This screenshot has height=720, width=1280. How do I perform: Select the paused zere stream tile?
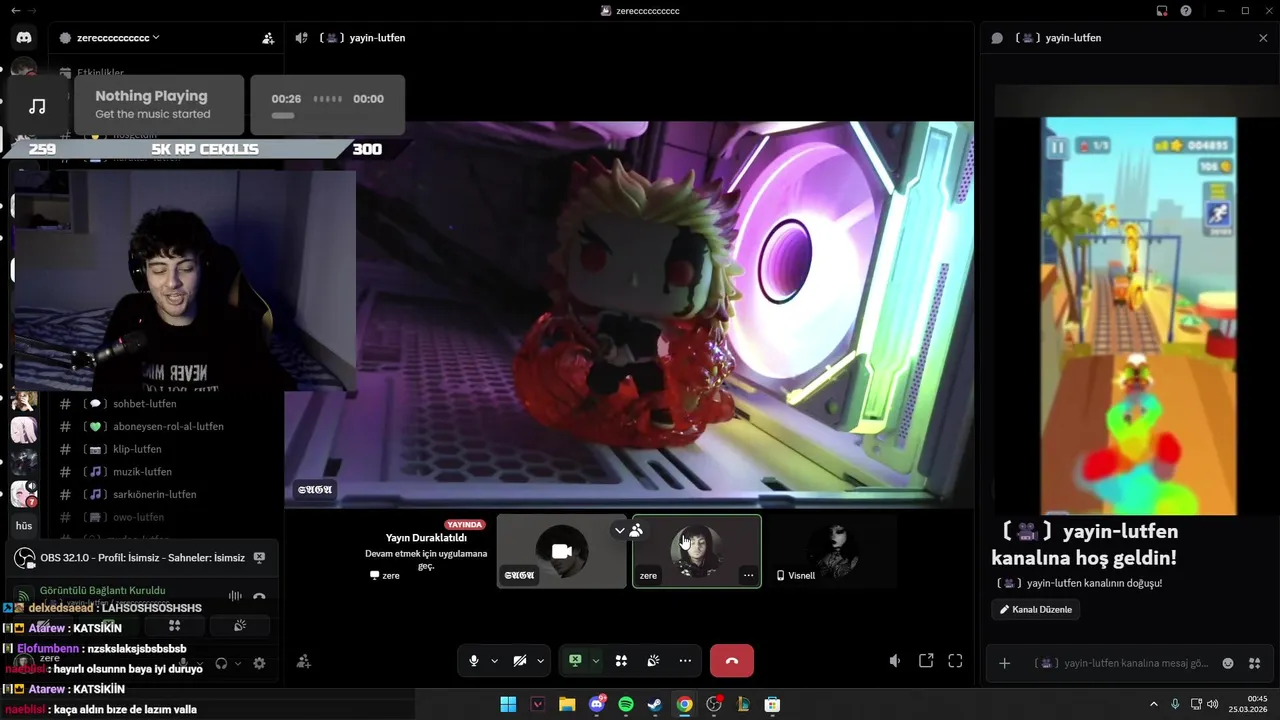[x=428, y=551]
